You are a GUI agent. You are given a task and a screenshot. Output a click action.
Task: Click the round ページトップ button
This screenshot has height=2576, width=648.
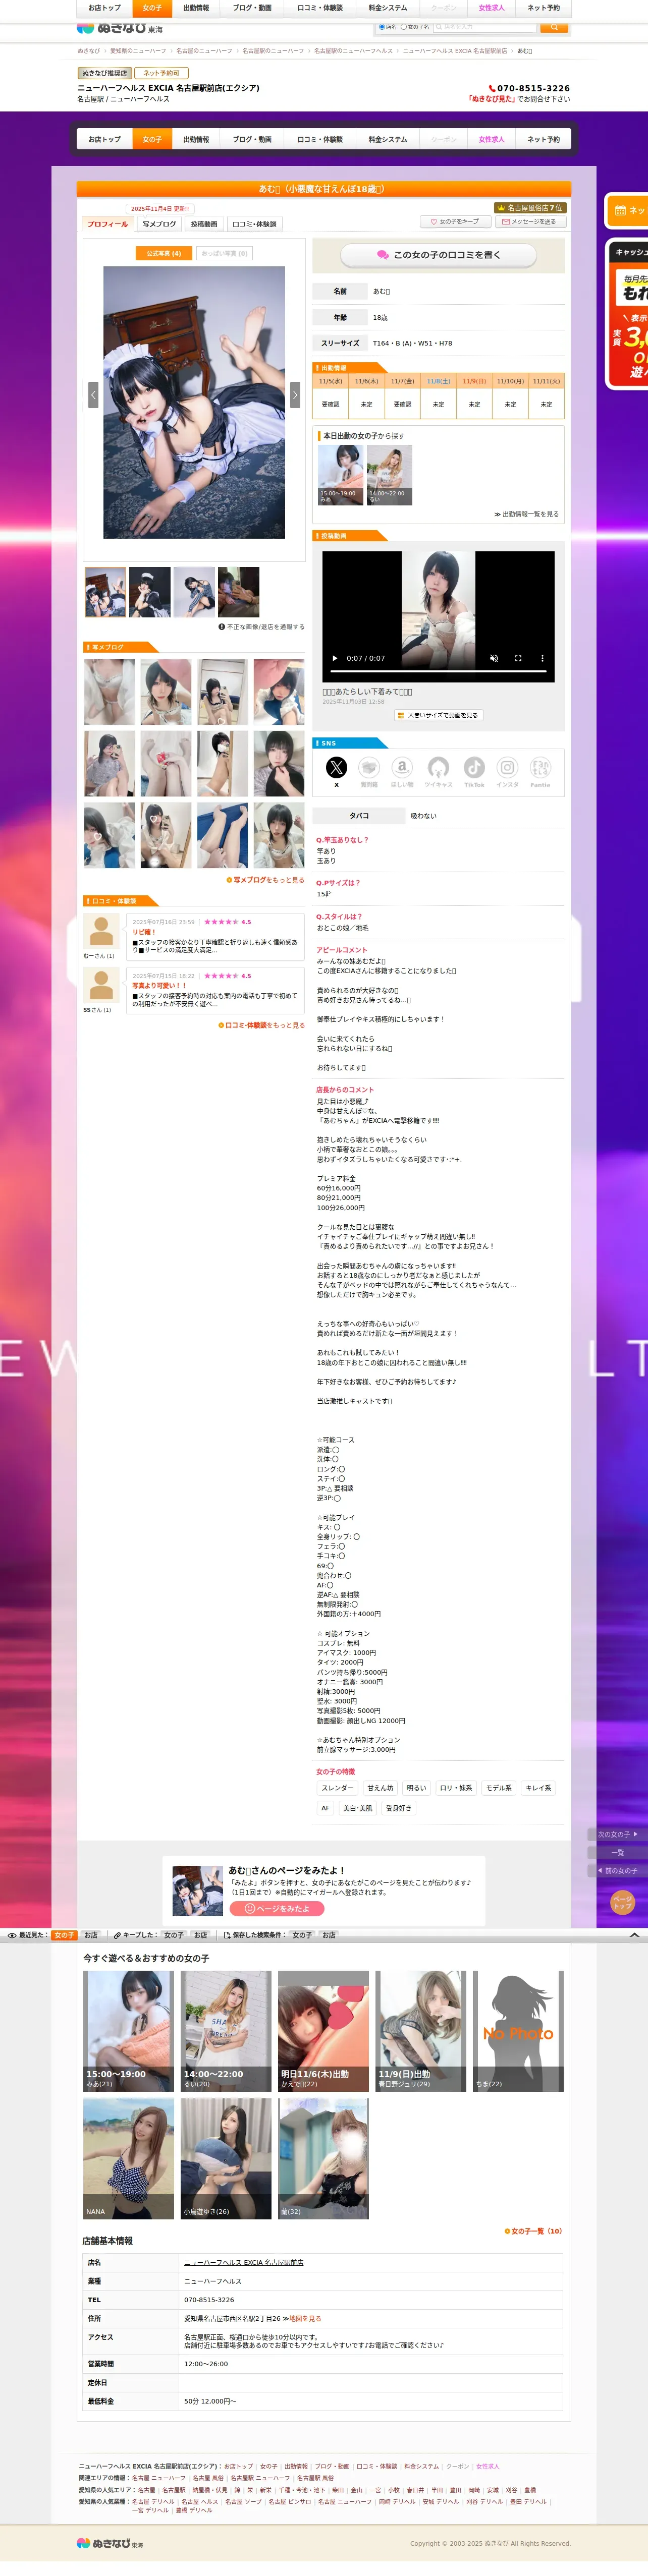point(622,1902)
